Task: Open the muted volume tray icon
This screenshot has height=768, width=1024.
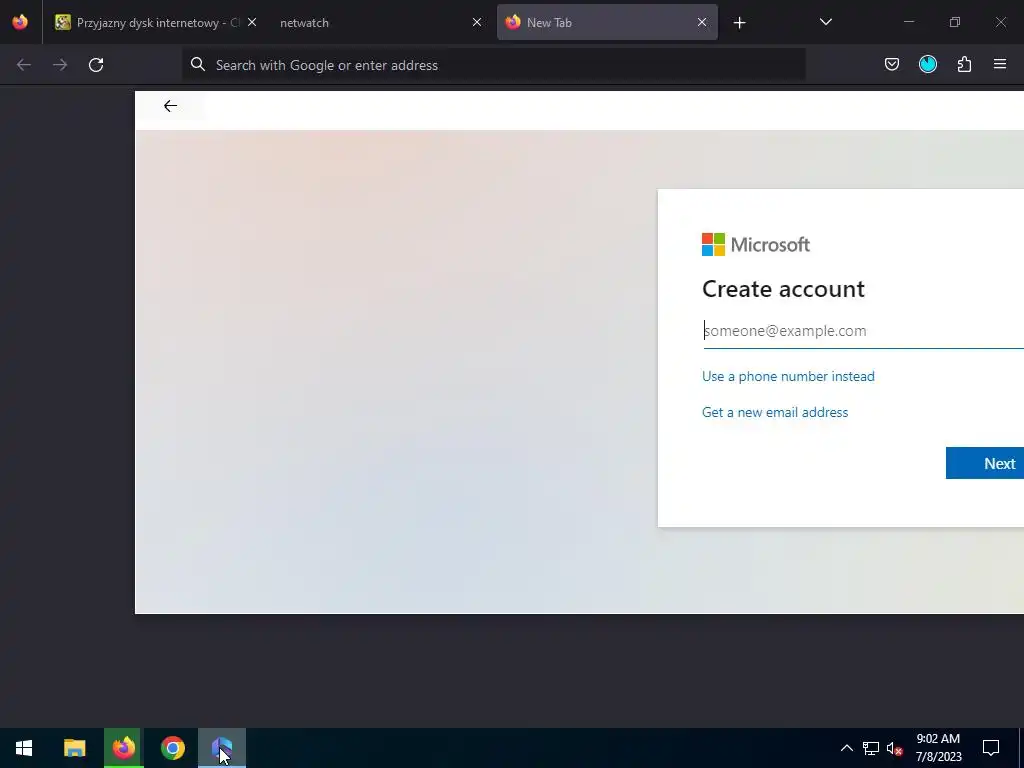Action: tap(894, 748)
